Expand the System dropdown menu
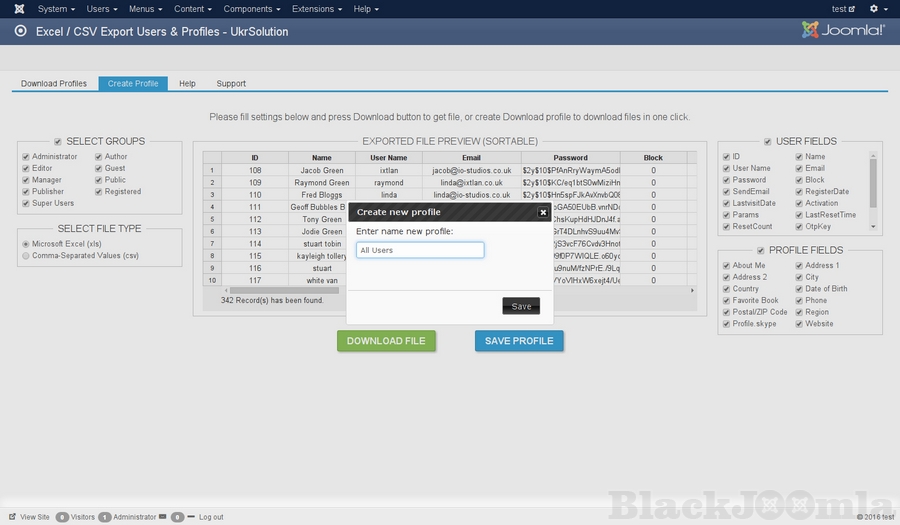Screen dimensions: 900x525 coord(56,9)
